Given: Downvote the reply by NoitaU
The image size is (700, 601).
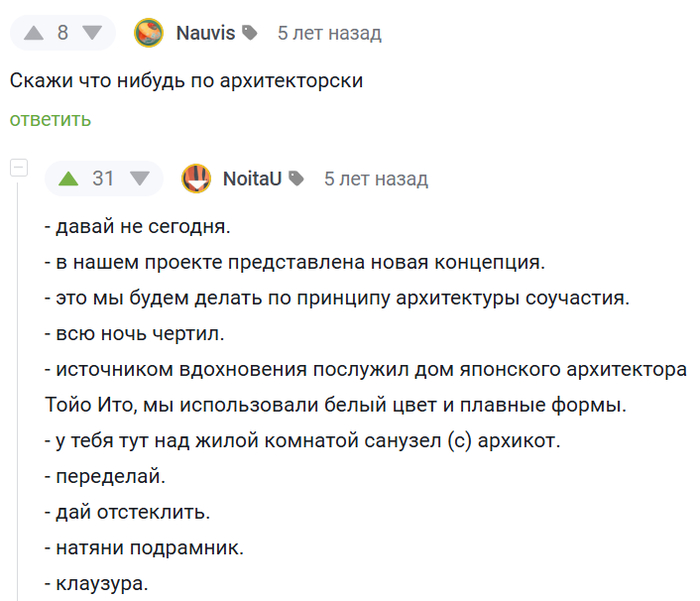Looking at the screenshot, I should pyautogui.click(x=140, y=179).
